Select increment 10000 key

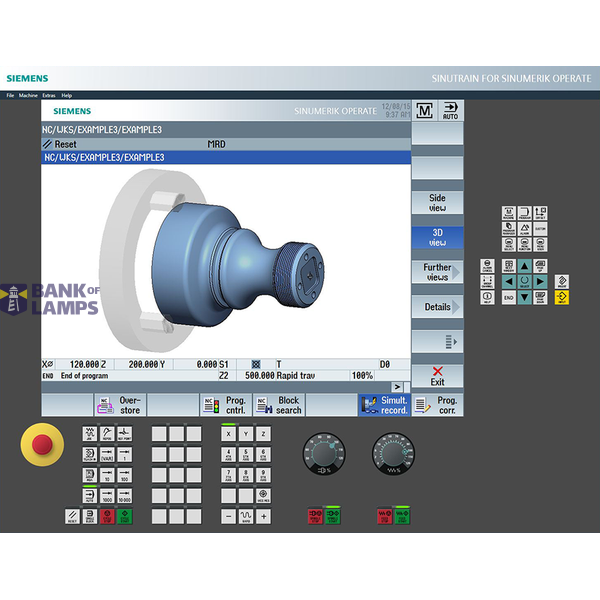click(125, 496)
